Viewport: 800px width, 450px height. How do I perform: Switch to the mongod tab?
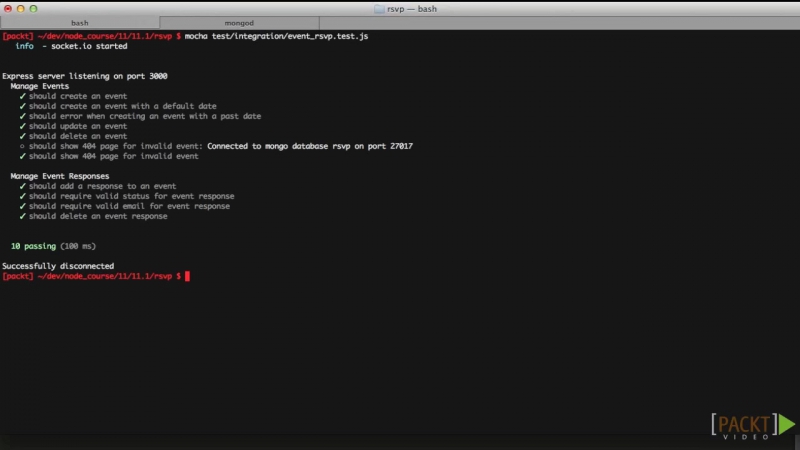point(239,23)
